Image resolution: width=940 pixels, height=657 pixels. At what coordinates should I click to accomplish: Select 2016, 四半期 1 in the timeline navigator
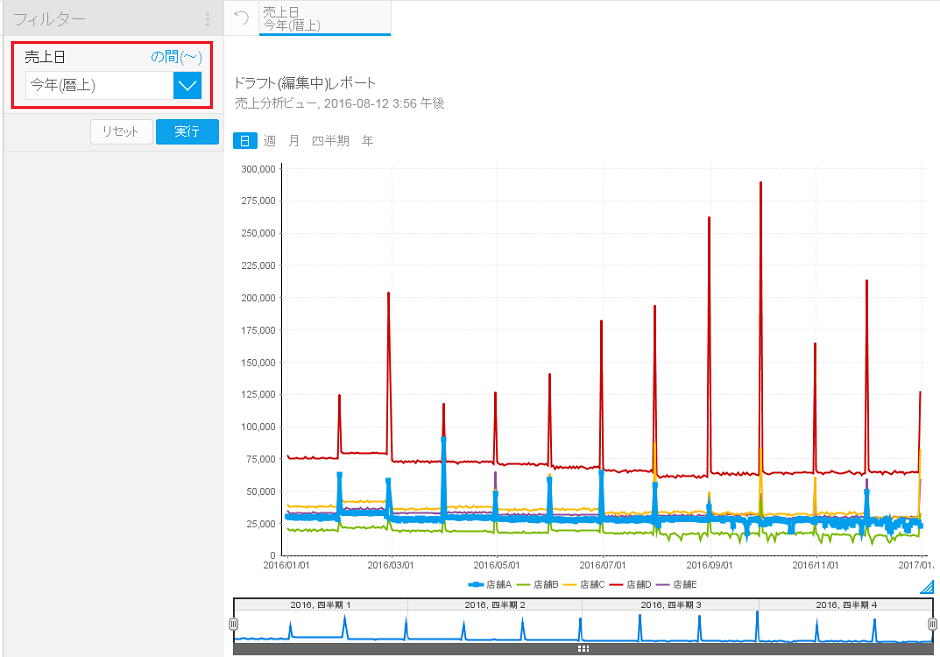(x=321, y=605)
